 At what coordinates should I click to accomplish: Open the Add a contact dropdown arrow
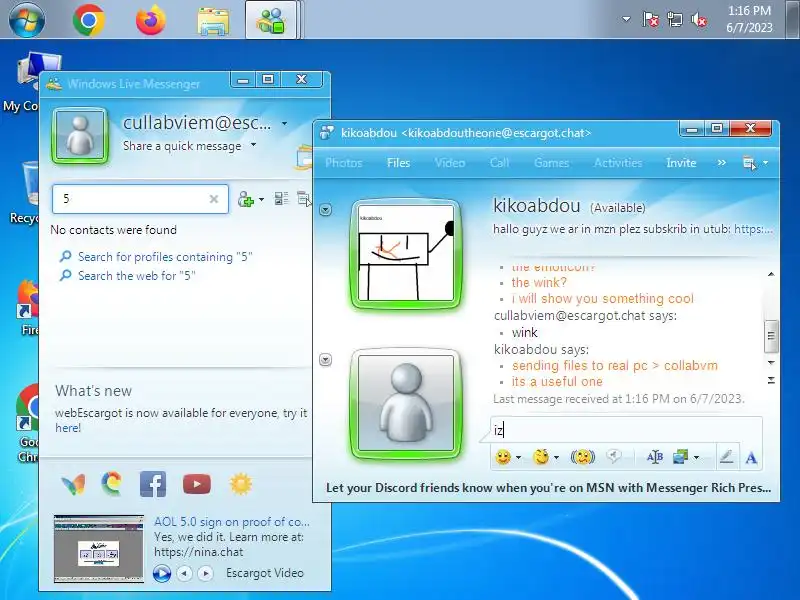[x=262, y=199]
